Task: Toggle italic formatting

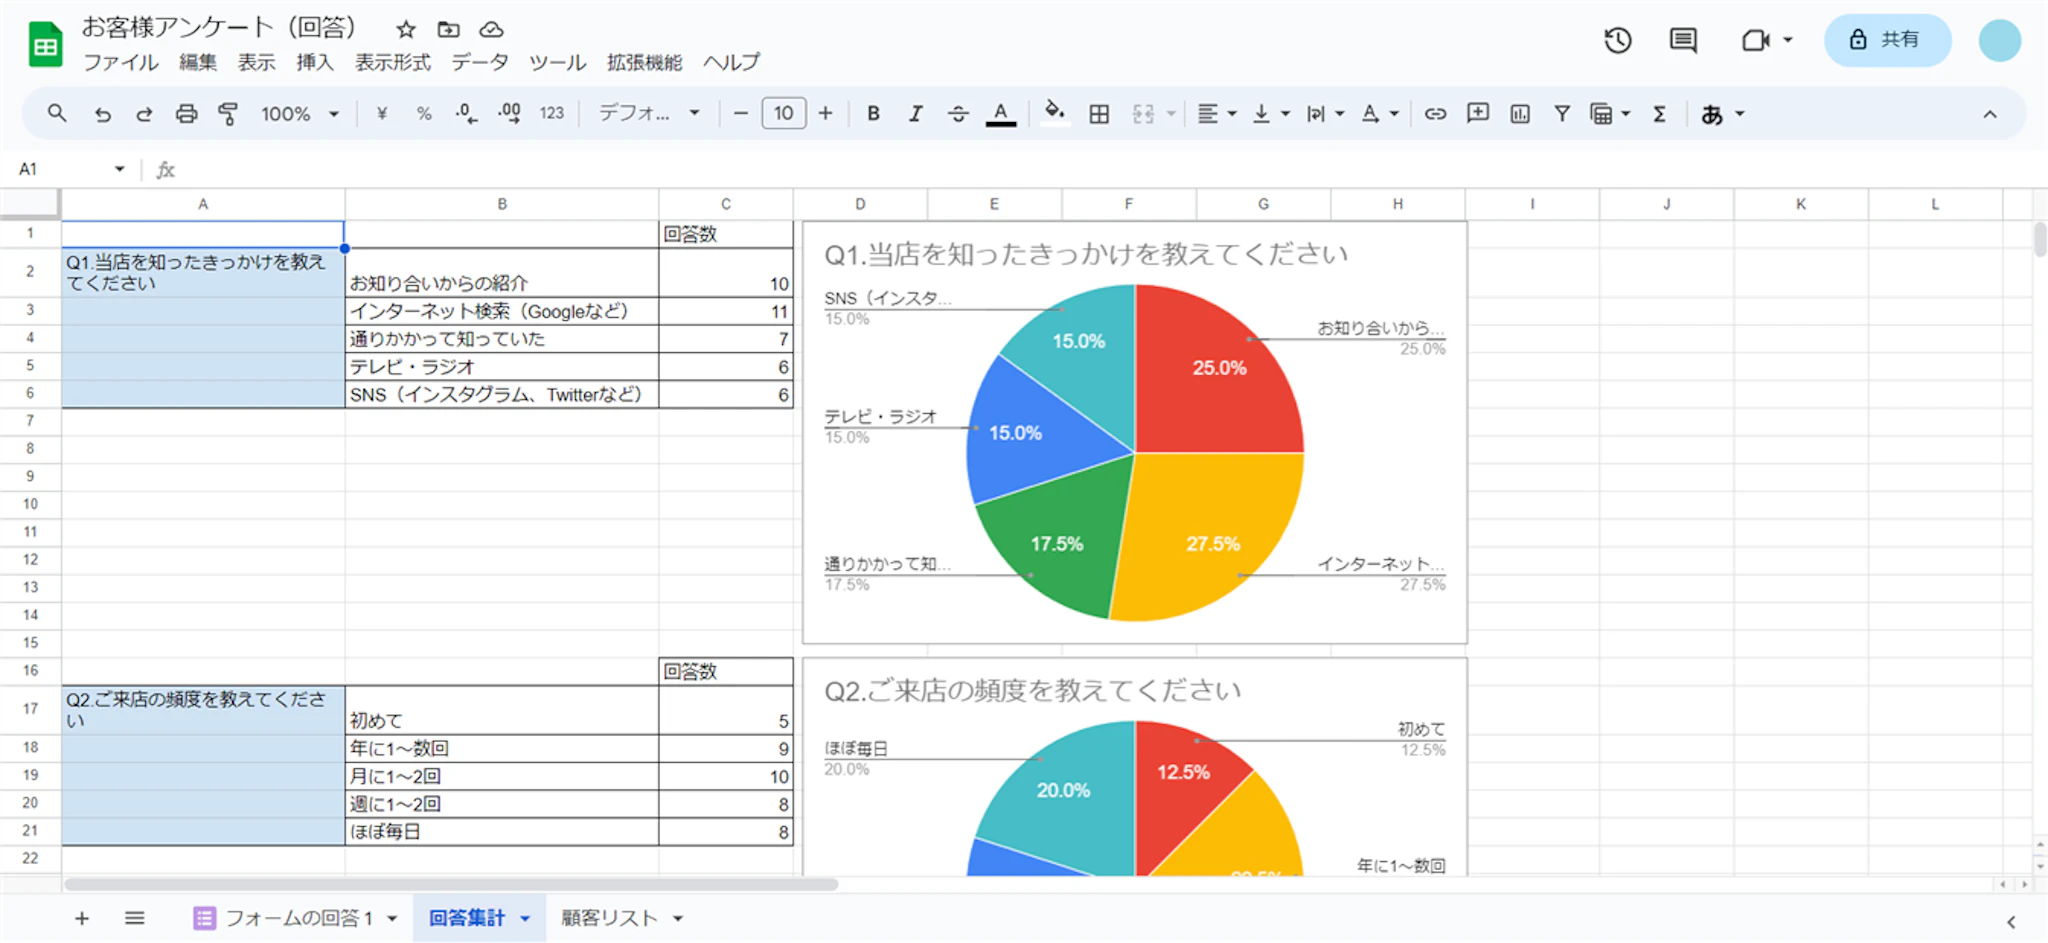Action: click(x=915, y=114)
